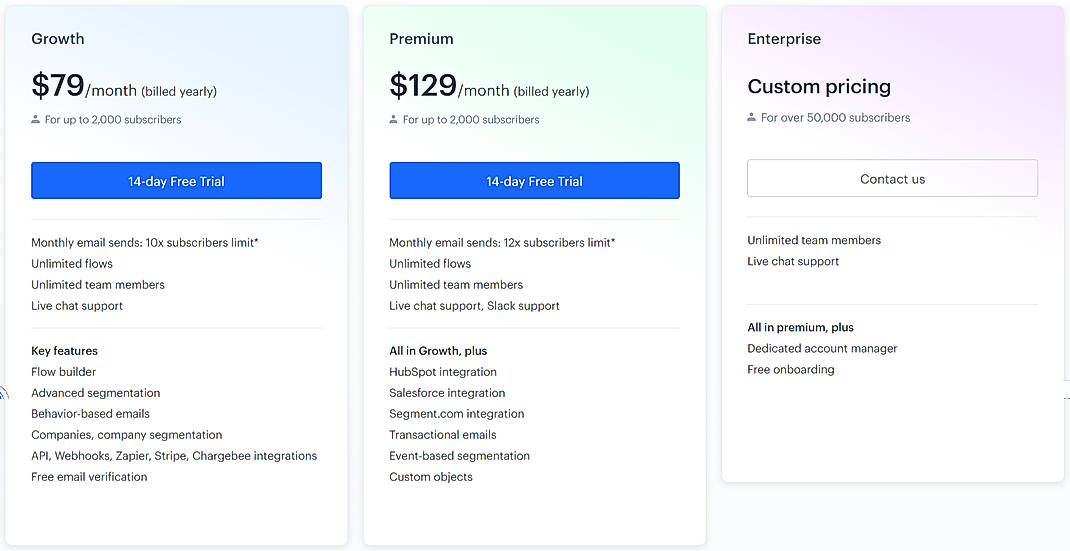
Task: Click the person icon under Growth price
Action: pyautogui.click(x=36, y=120)
